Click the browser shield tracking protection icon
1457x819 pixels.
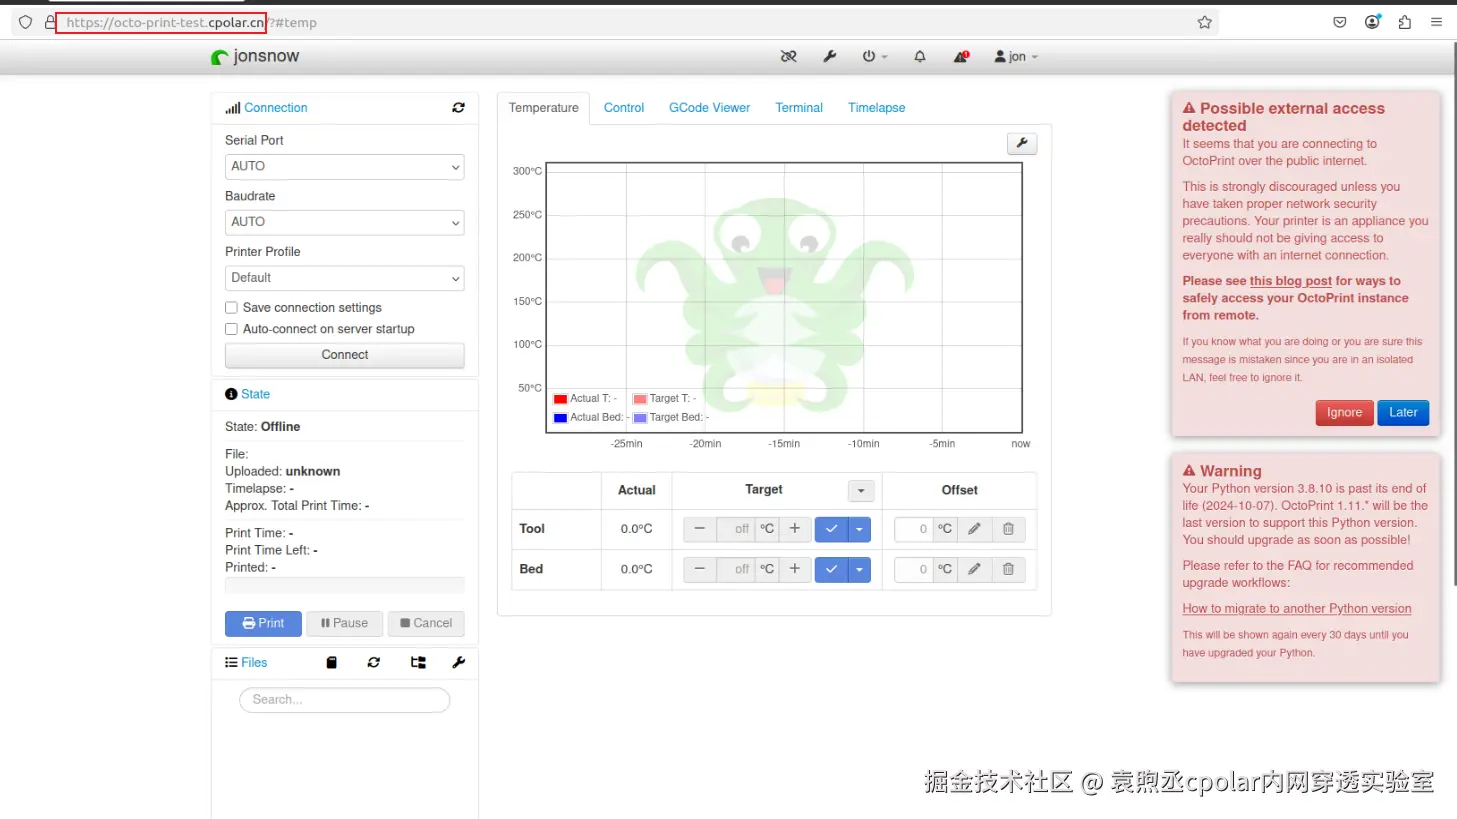(26, 22)
